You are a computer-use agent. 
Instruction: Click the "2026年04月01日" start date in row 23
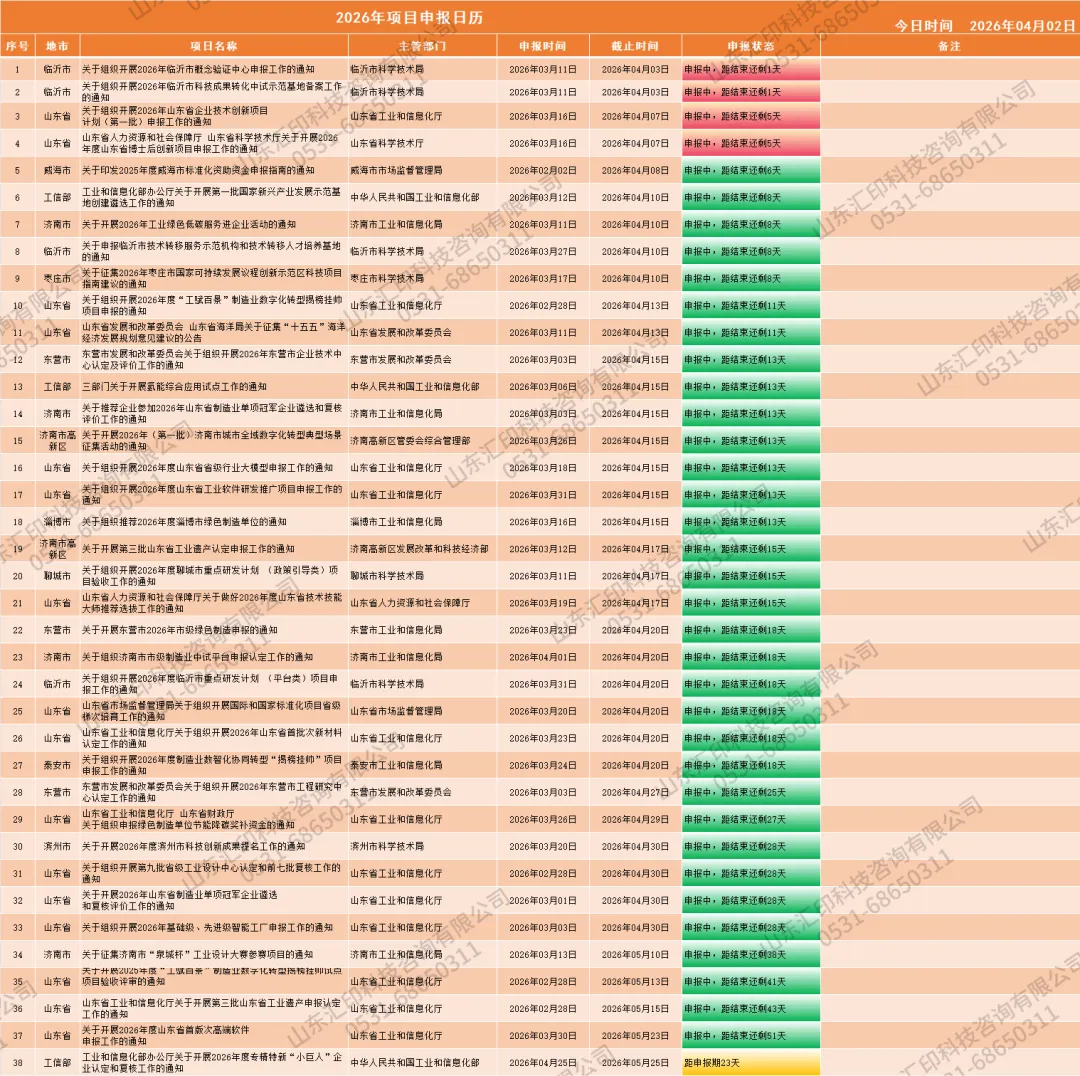tap(543, 657)
